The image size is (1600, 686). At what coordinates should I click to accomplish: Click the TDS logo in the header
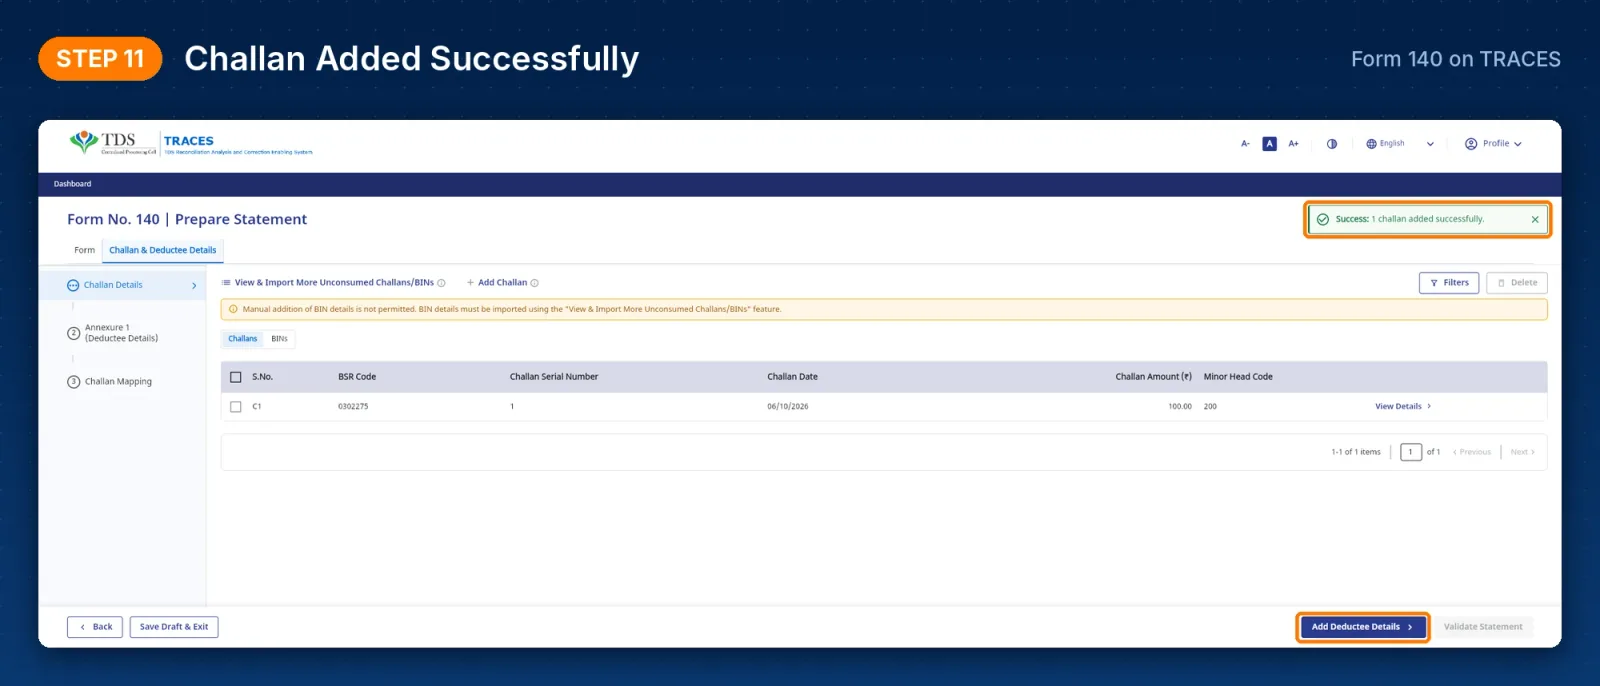point(113,142)
